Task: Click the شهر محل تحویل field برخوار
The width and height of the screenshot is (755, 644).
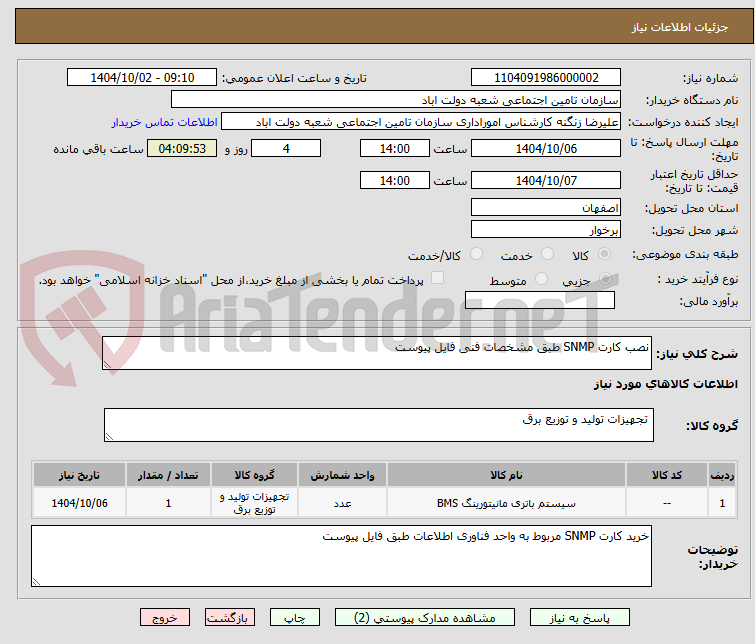Action: pos(546,230)
